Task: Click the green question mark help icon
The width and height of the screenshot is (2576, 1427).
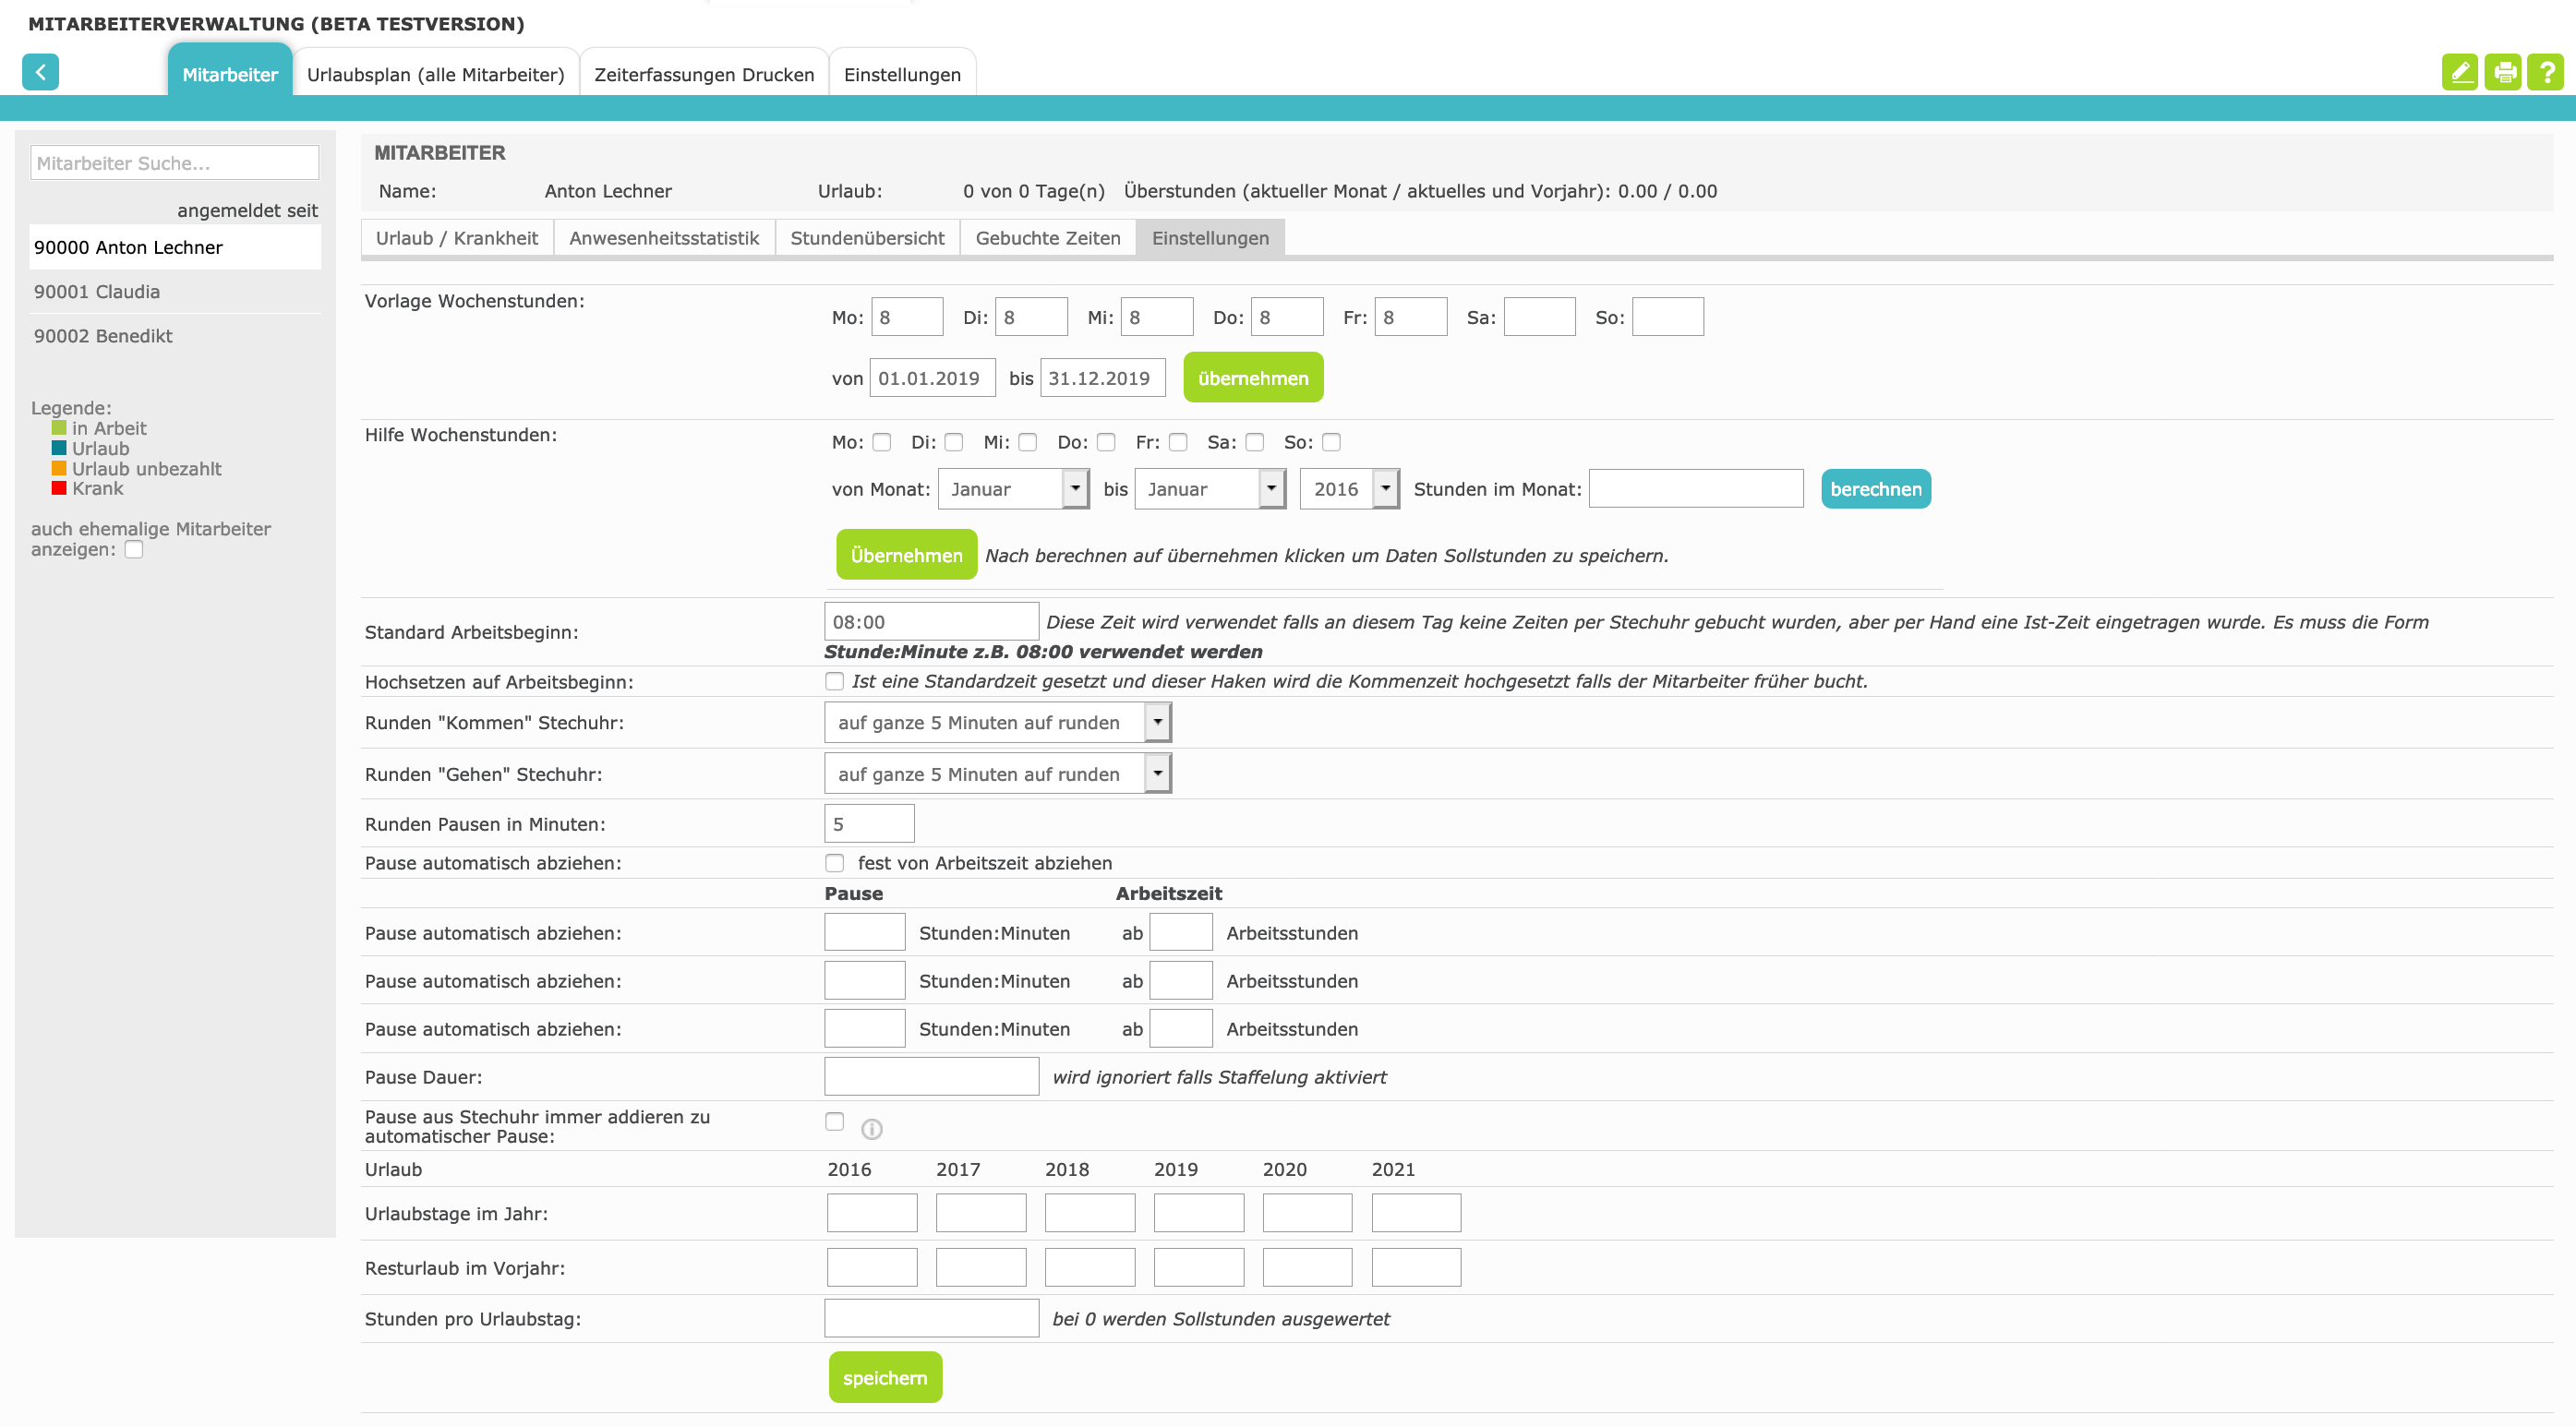Action: [2546, 72]
